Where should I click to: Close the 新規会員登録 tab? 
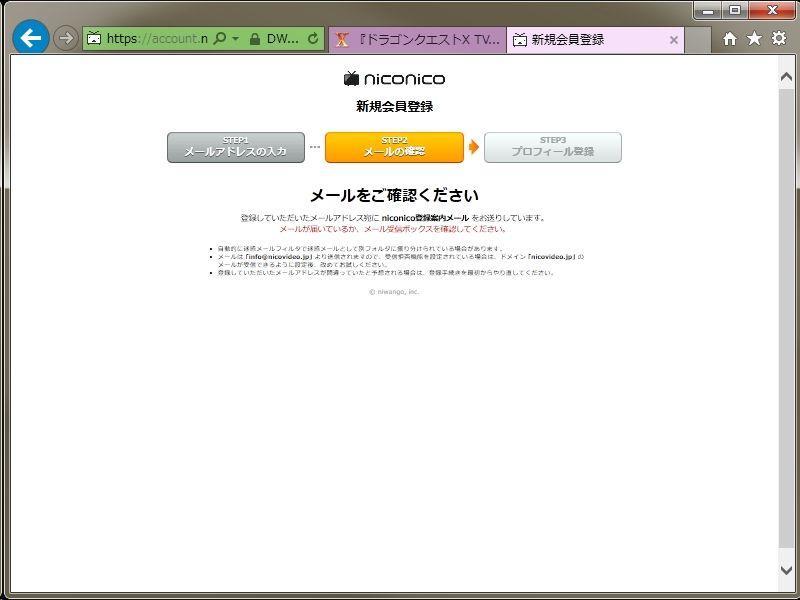pyautogui.click(x=673, y=40)
